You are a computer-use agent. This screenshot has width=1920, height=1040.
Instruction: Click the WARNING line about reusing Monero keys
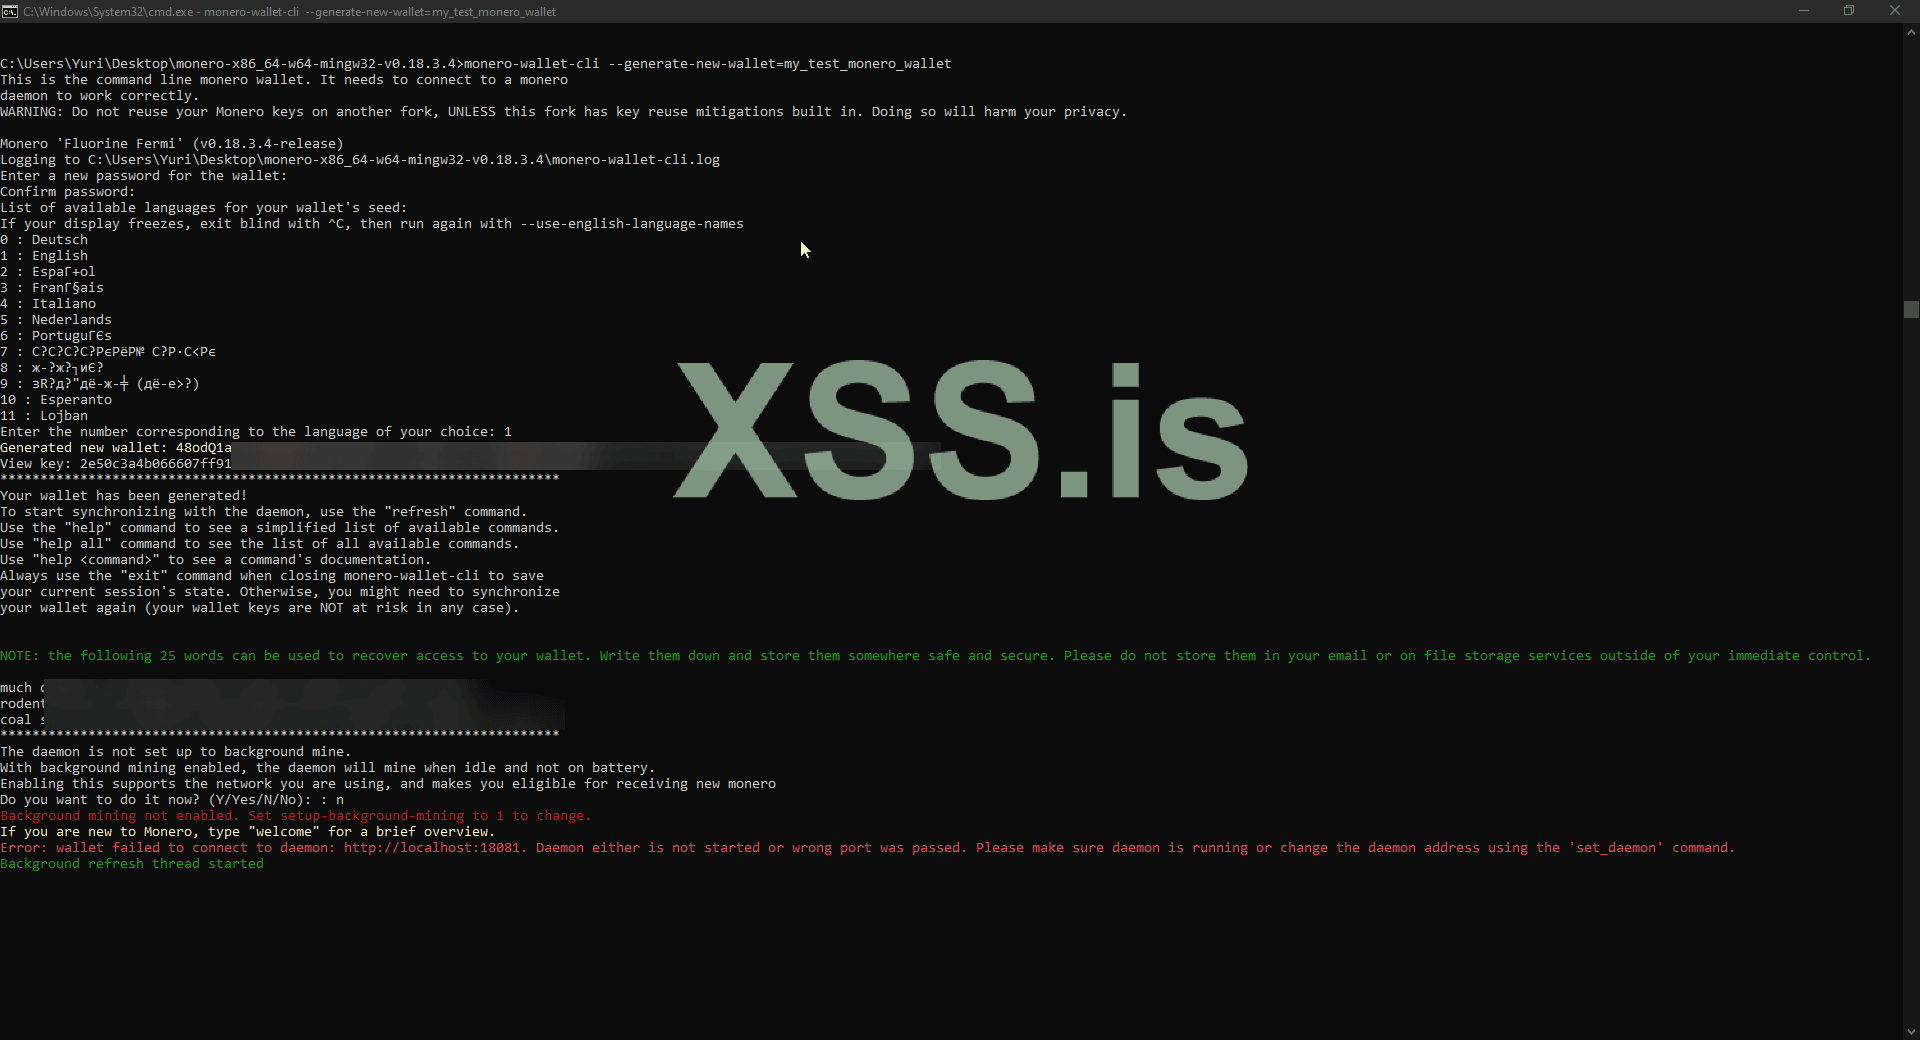pyautogui.click(x=564, y=112)
